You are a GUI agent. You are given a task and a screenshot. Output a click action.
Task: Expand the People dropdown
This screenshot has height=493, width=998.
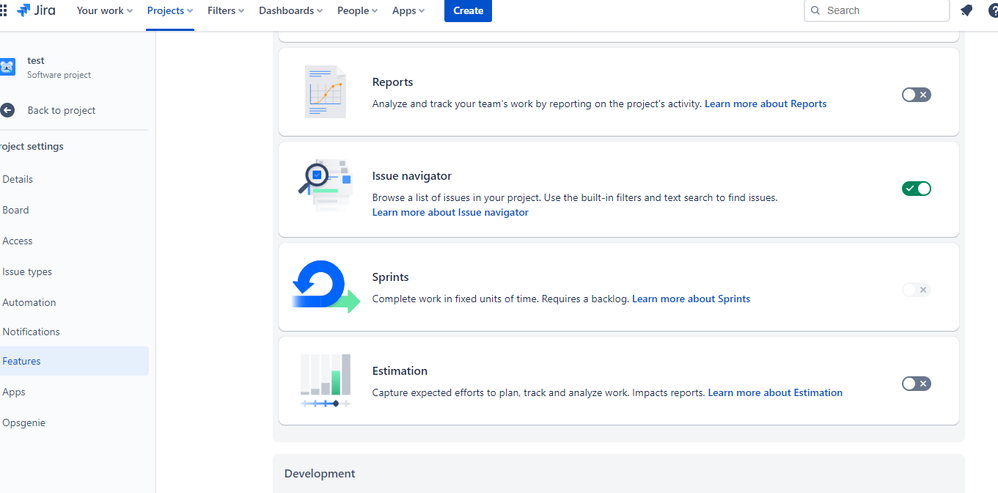point(357,11)
